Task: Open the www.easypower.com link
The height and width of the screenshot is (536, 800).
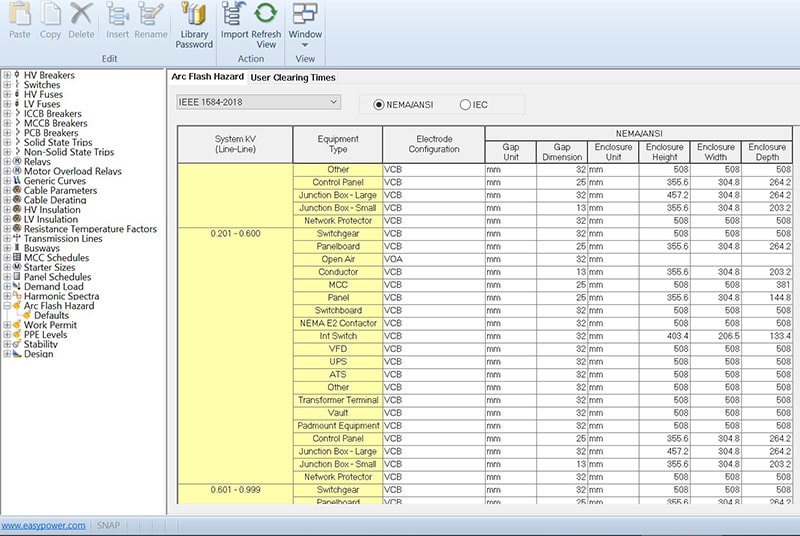Action: point(43,525)
